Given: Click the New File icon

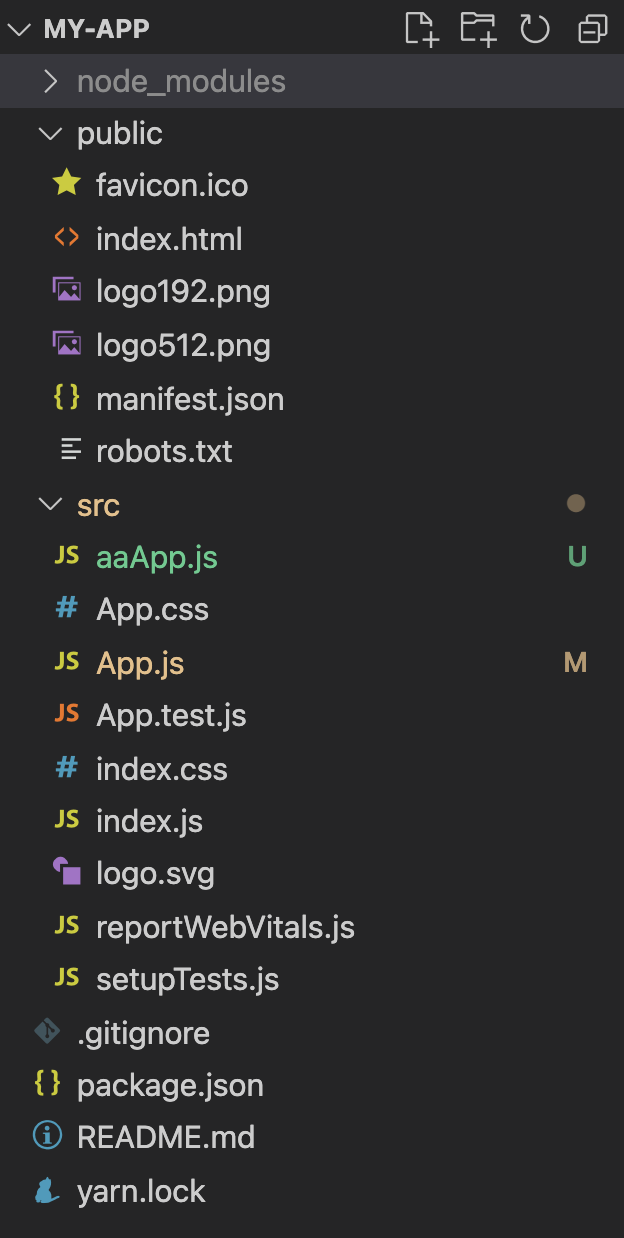Looking at the screenshot, I should point(421,28).
